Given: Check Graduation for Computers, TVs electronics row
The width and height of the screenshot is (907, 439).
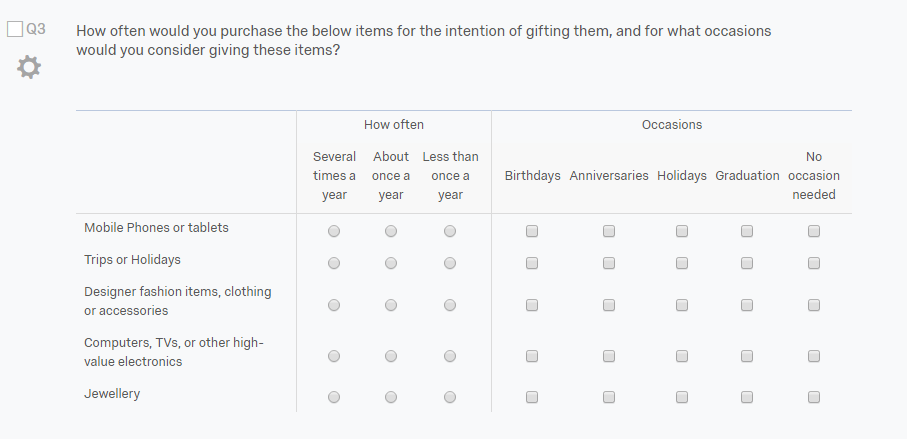Looking at the screenshot, I should click(x=747, y=356).
